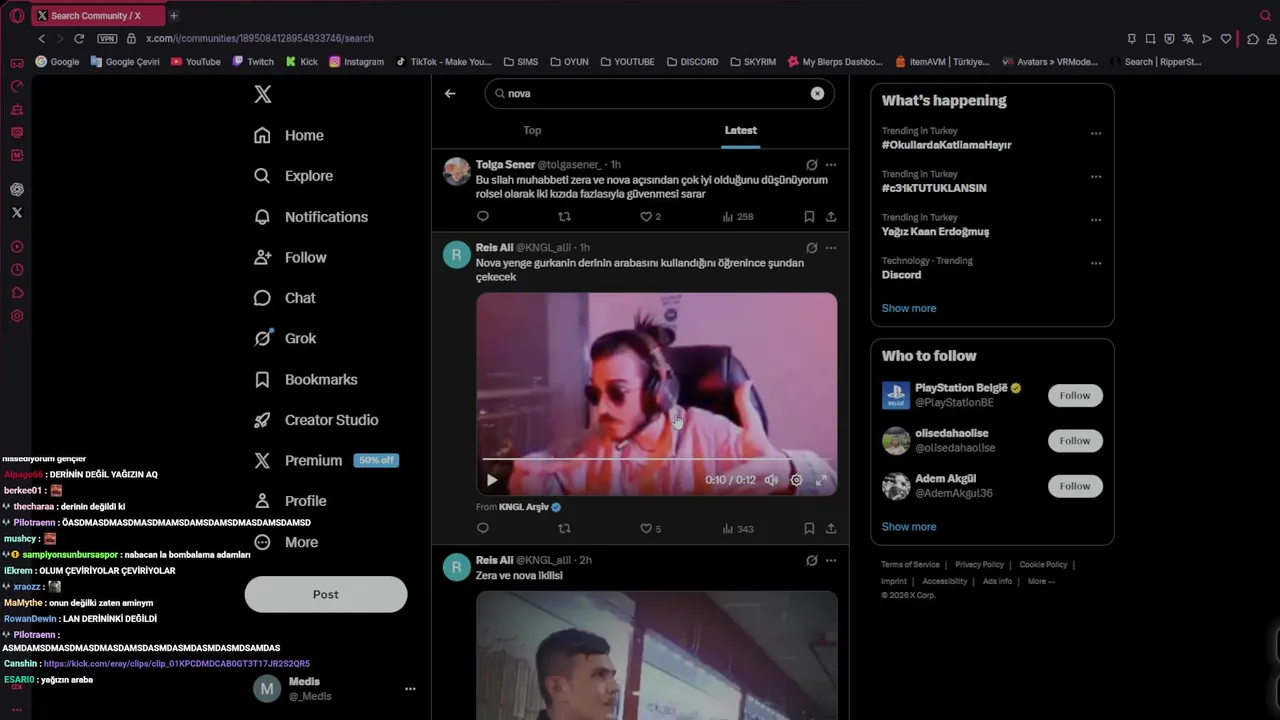1280x720 pixels.
Task: Click the search field containing nova
Action: pos(659,93)
